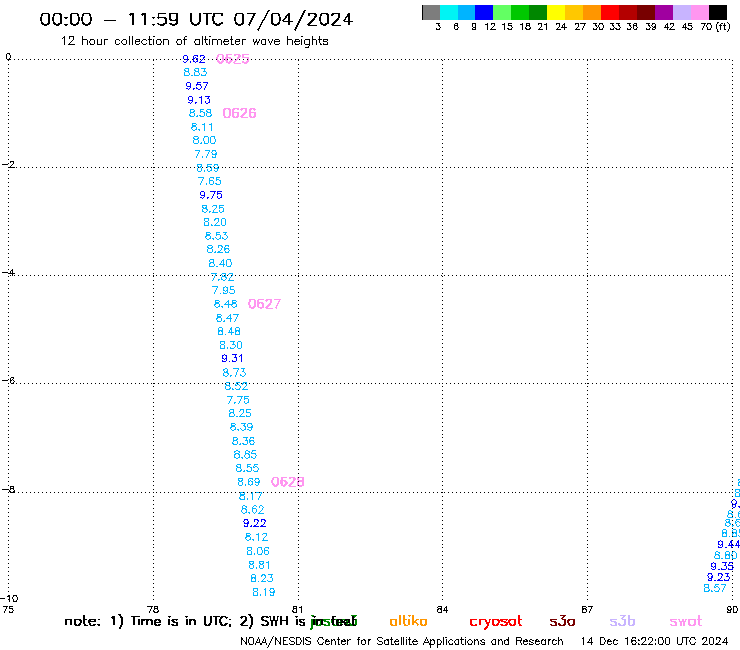Click the swot satellite legend label
740x650 pixels.
click(x=686, y=621)
